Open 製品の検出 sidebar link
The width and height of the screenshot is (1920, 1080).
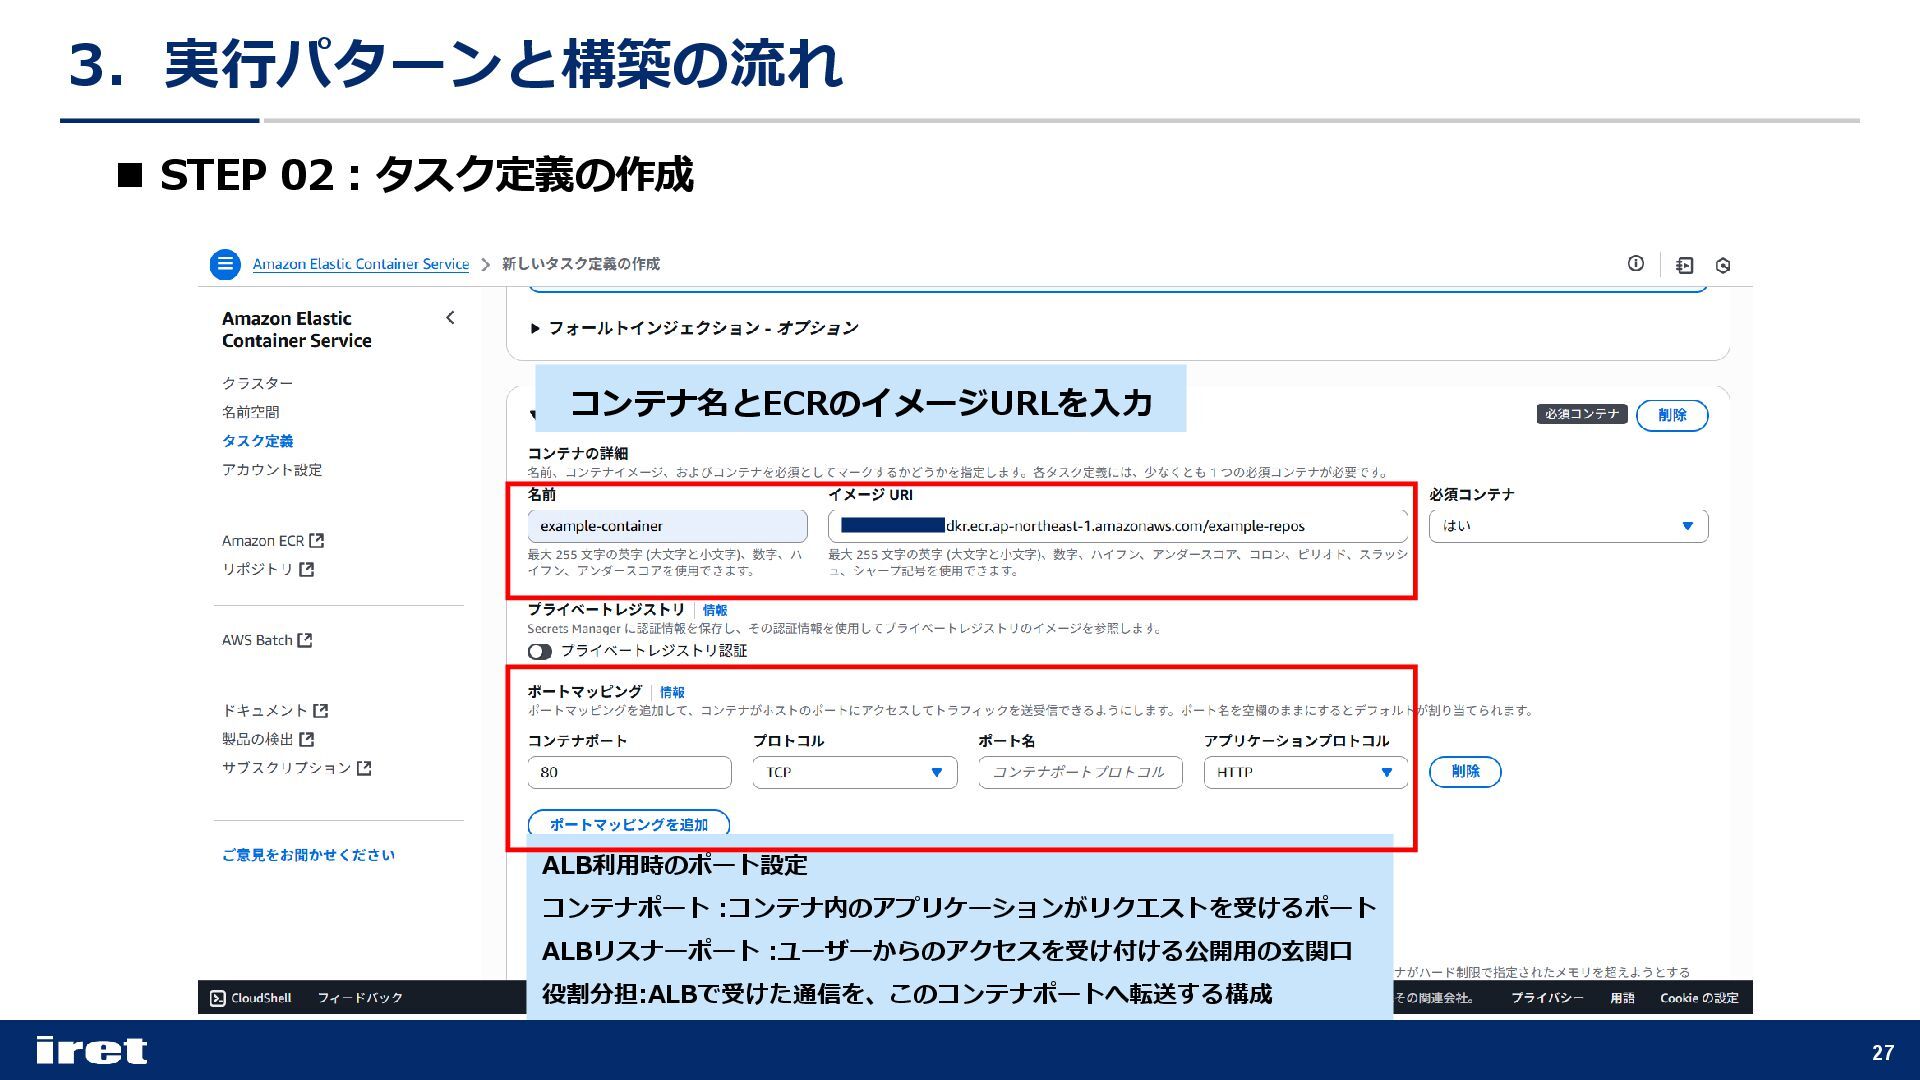point(258,739)
